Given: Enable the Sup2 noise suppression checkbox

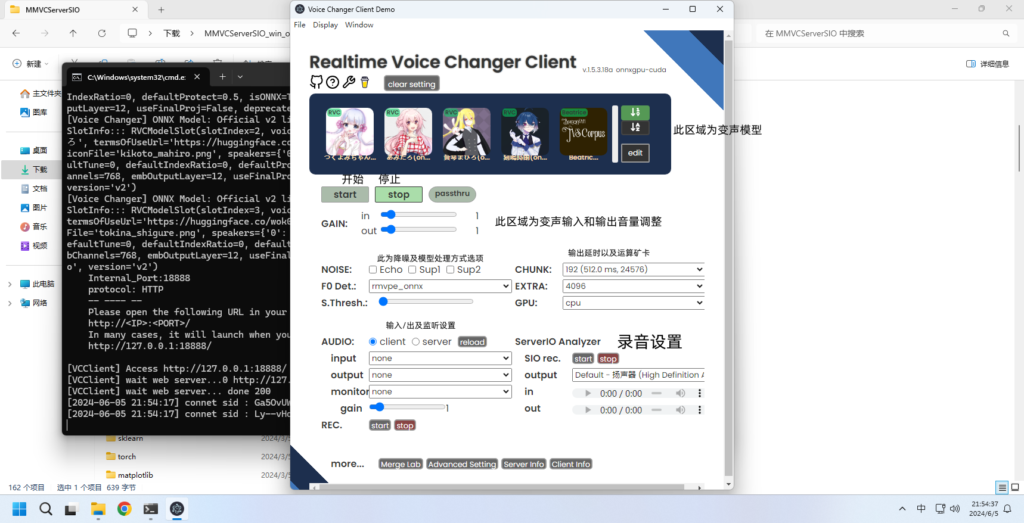Looking at the screenshot, I should [450, 270].
